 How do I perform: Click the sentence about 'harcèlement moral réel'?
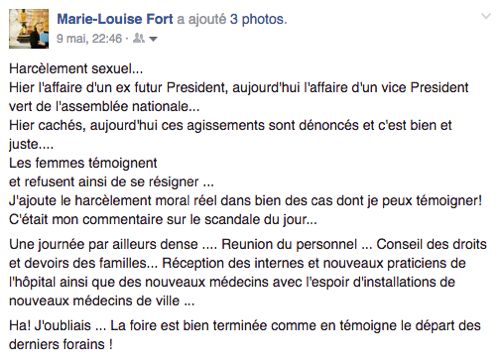click(245, 201)
